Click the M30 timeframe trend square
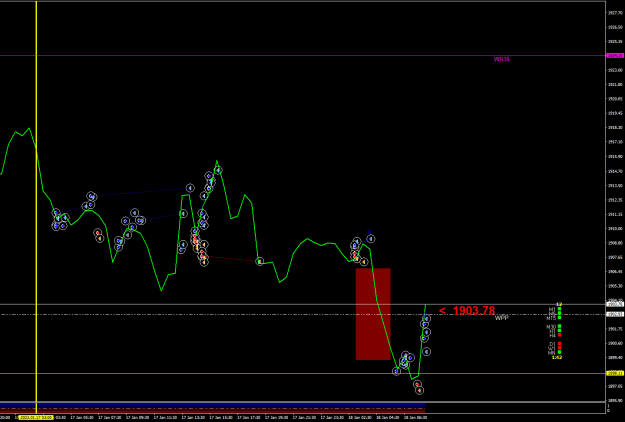625x422 pixels. (x=559, y=326)
